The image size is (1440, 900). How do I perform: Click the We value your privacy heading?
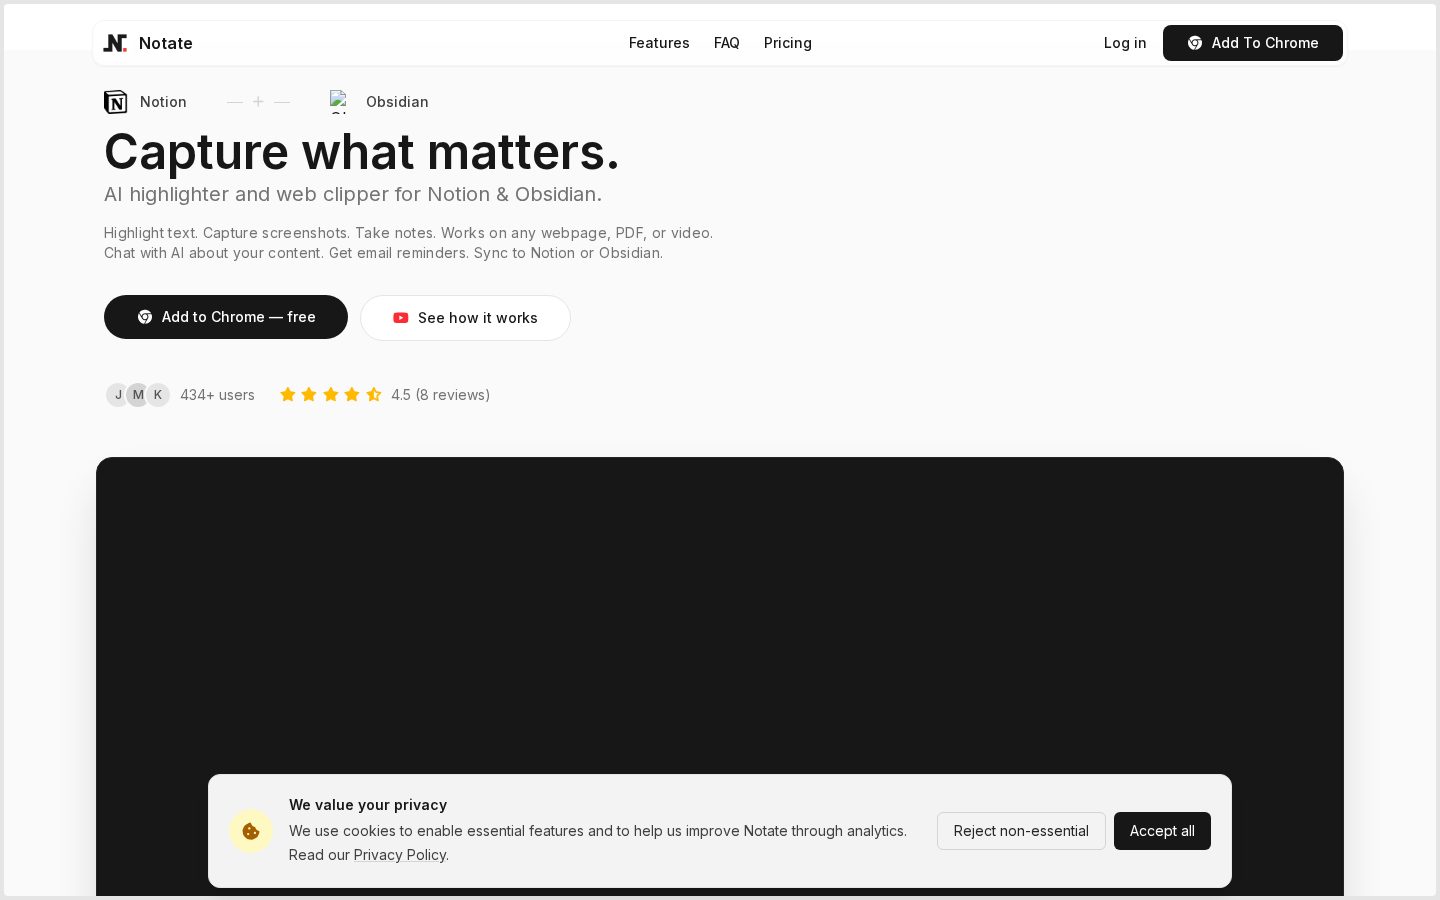pyautogui.click(x=368, y=805)
